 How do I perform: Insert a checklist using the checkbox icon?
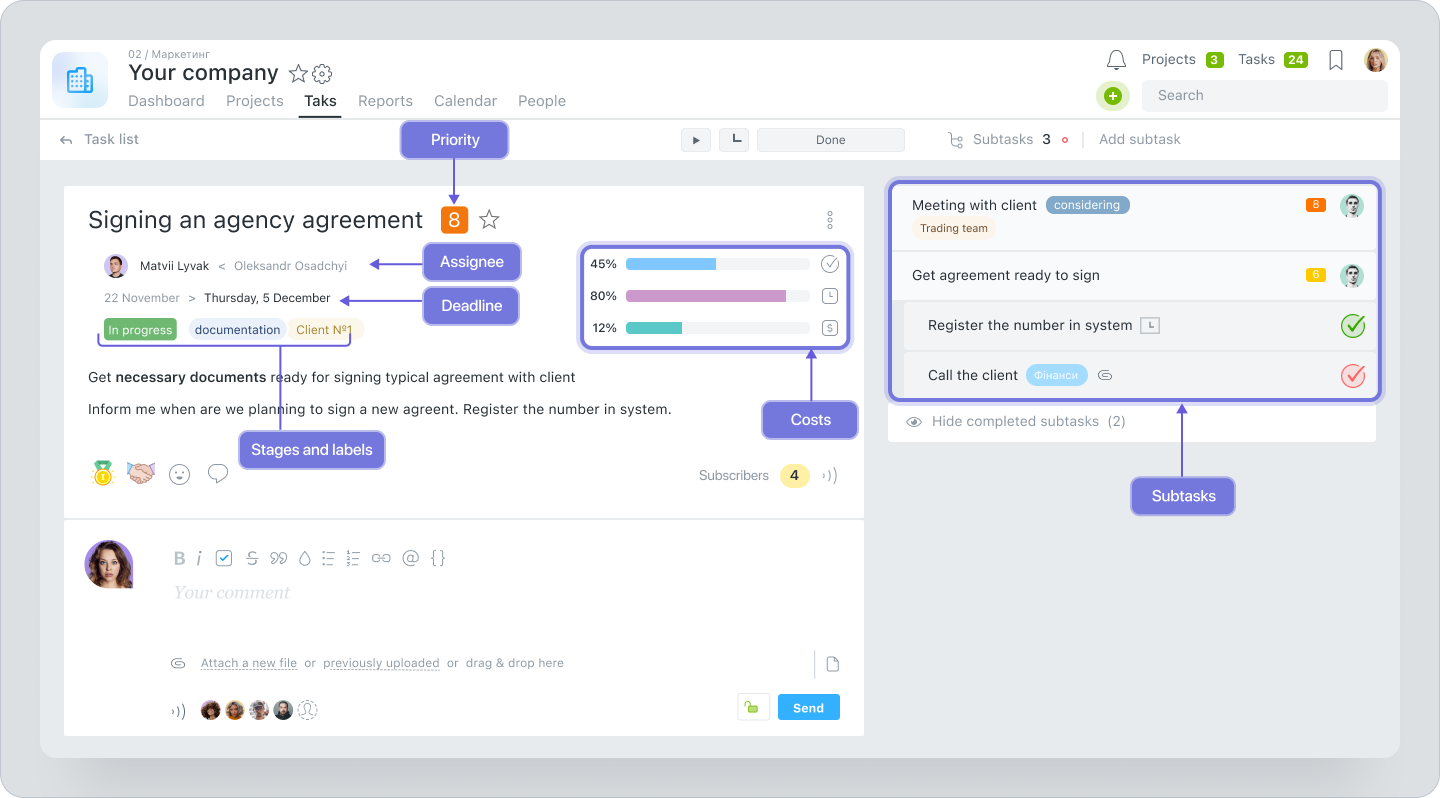click(x=224, y=558)
